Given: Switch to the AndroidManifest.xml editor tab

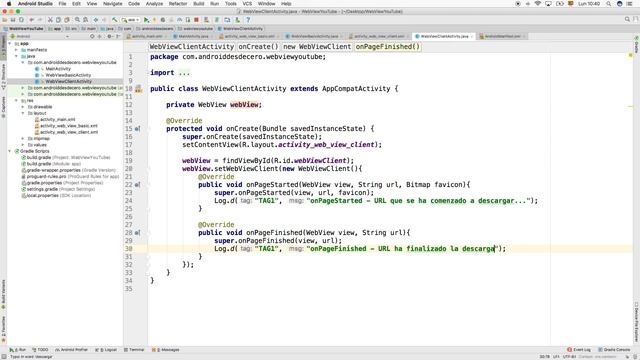Looking at the screenshot, I should tap(502, 36).
